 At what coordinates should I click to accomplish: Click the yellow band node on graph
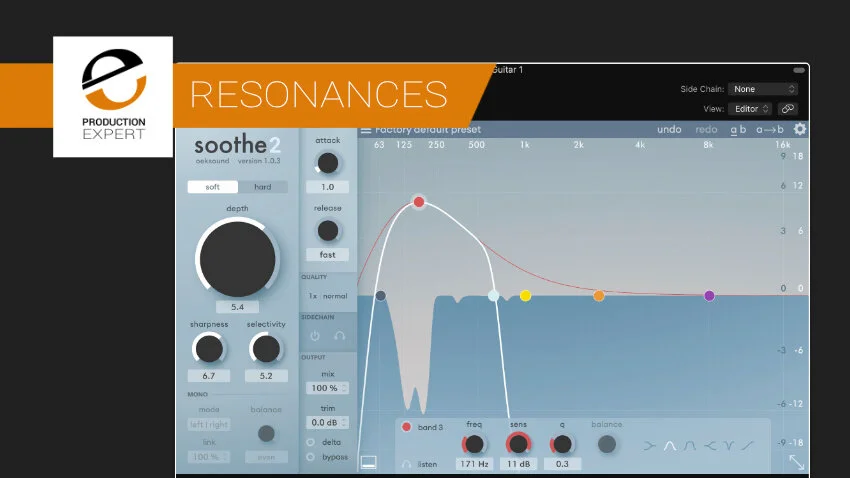[x=525, y=295]
